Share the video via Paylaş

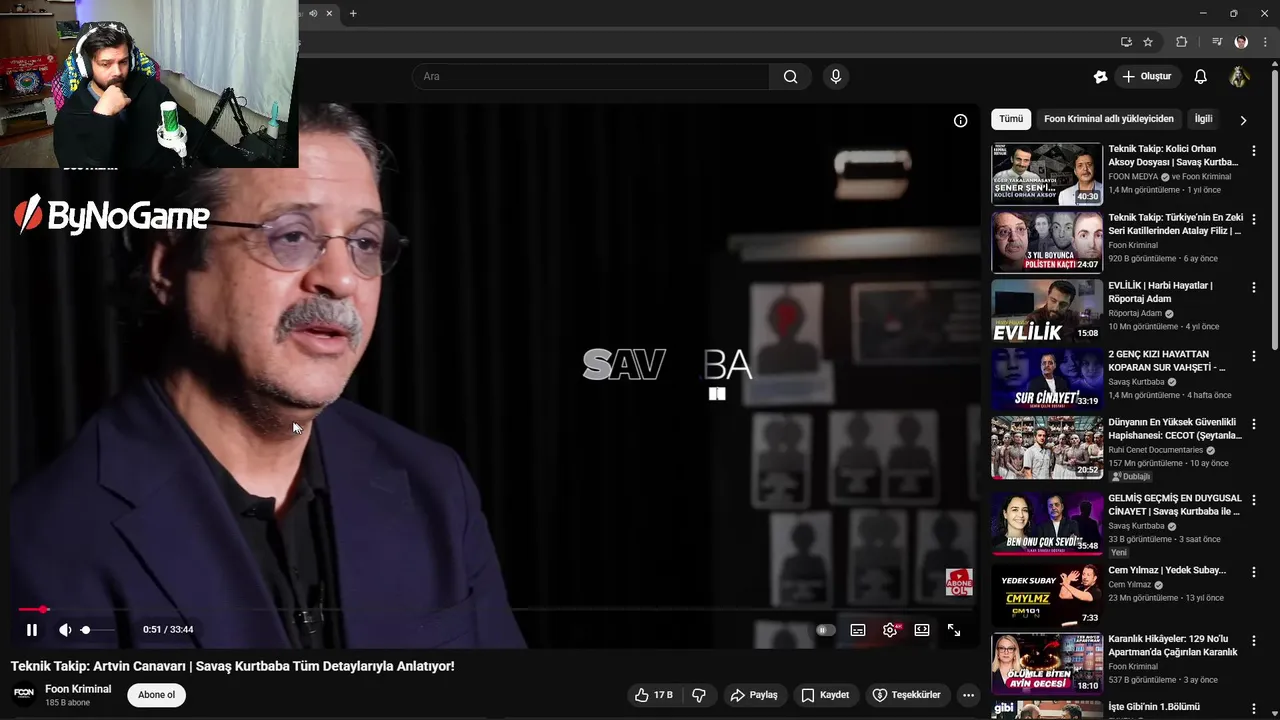click(754, 695)
